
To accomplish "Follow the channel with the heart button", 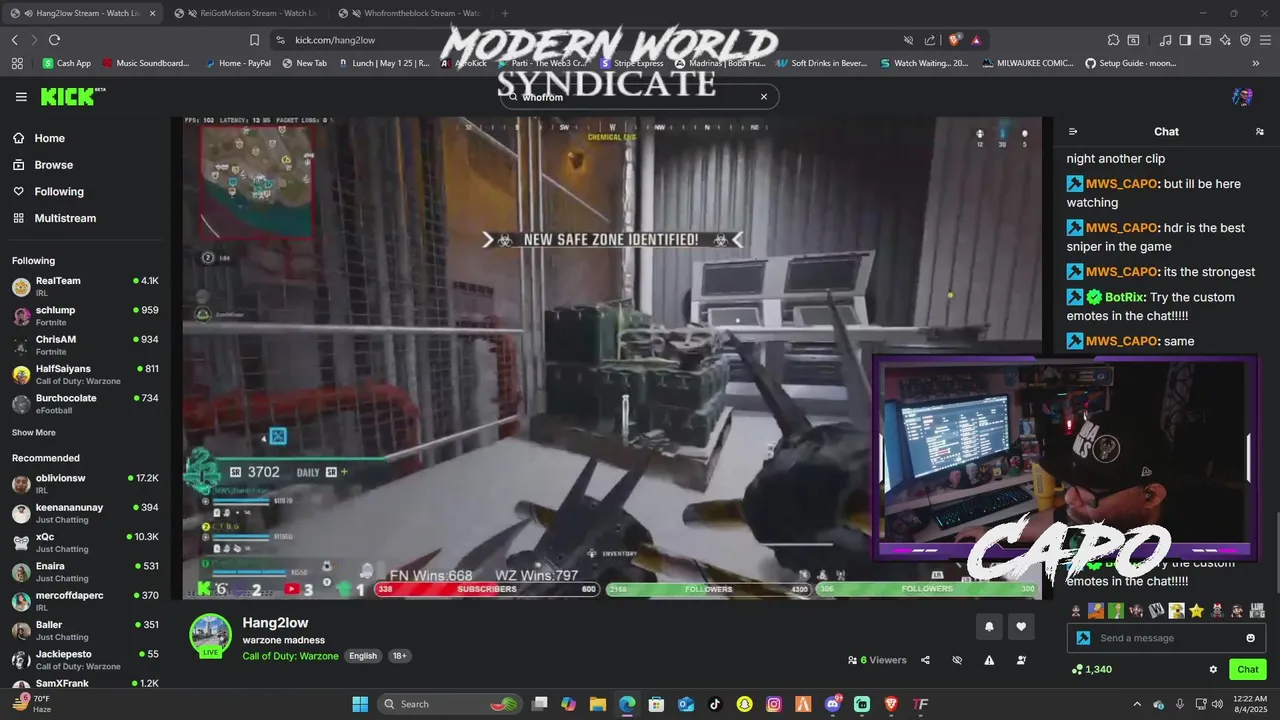I will point(1021,627).
